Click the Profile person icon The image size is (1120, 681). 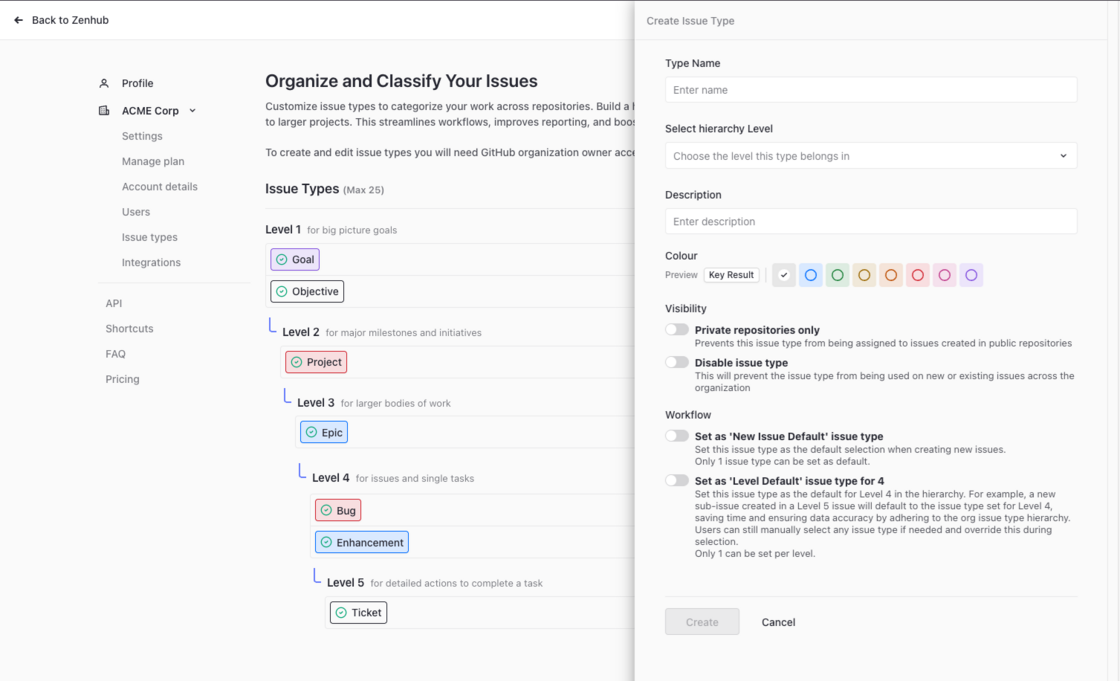point(104,83)
